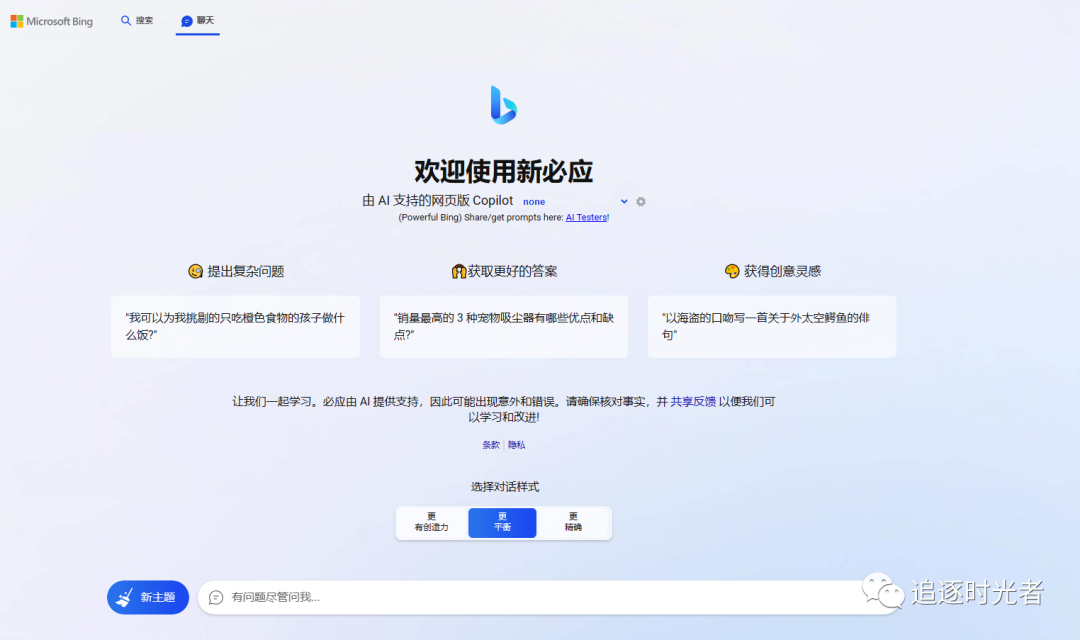Viewport: 1080px width, 640px height.
Task: Click the 提出复杂问题 emoji icon
Action: click(x=196, y=271)
